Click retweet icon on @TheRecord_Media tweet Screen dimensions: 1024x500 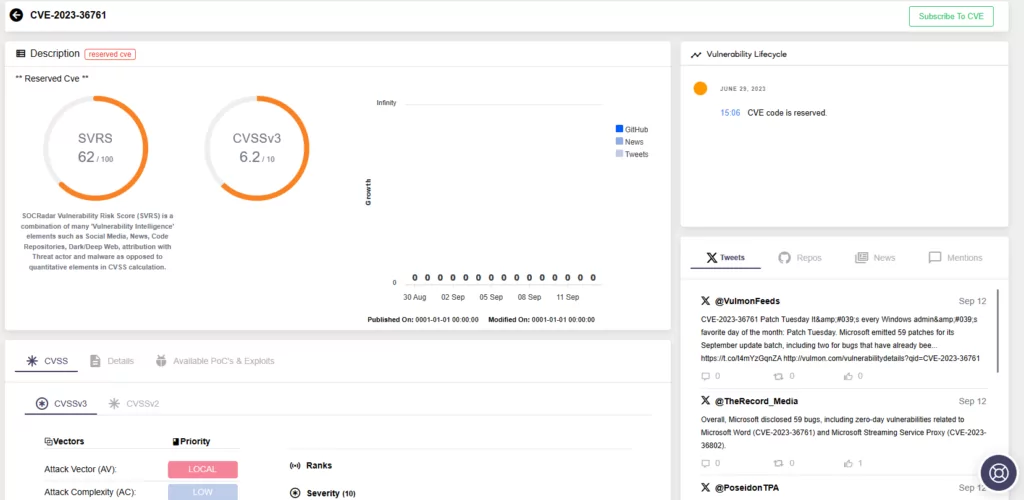coord(778,463)
